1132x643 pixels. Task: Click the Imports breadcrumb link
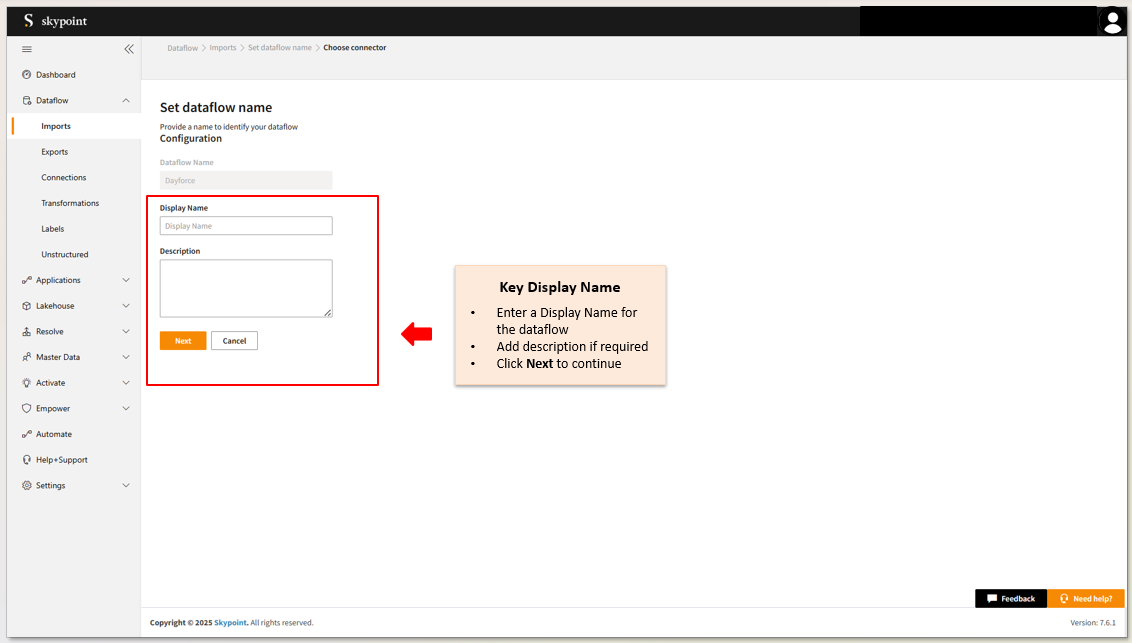coord(223,48)
